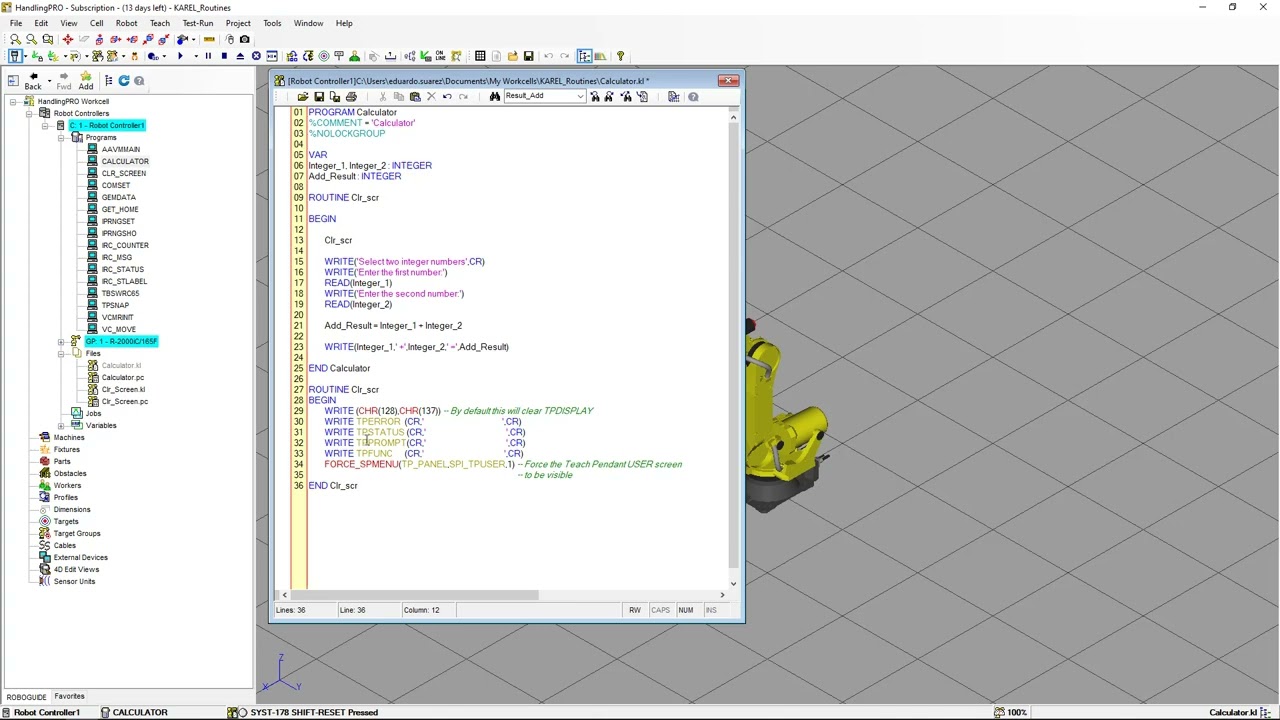Expand the Variables node

61,425
